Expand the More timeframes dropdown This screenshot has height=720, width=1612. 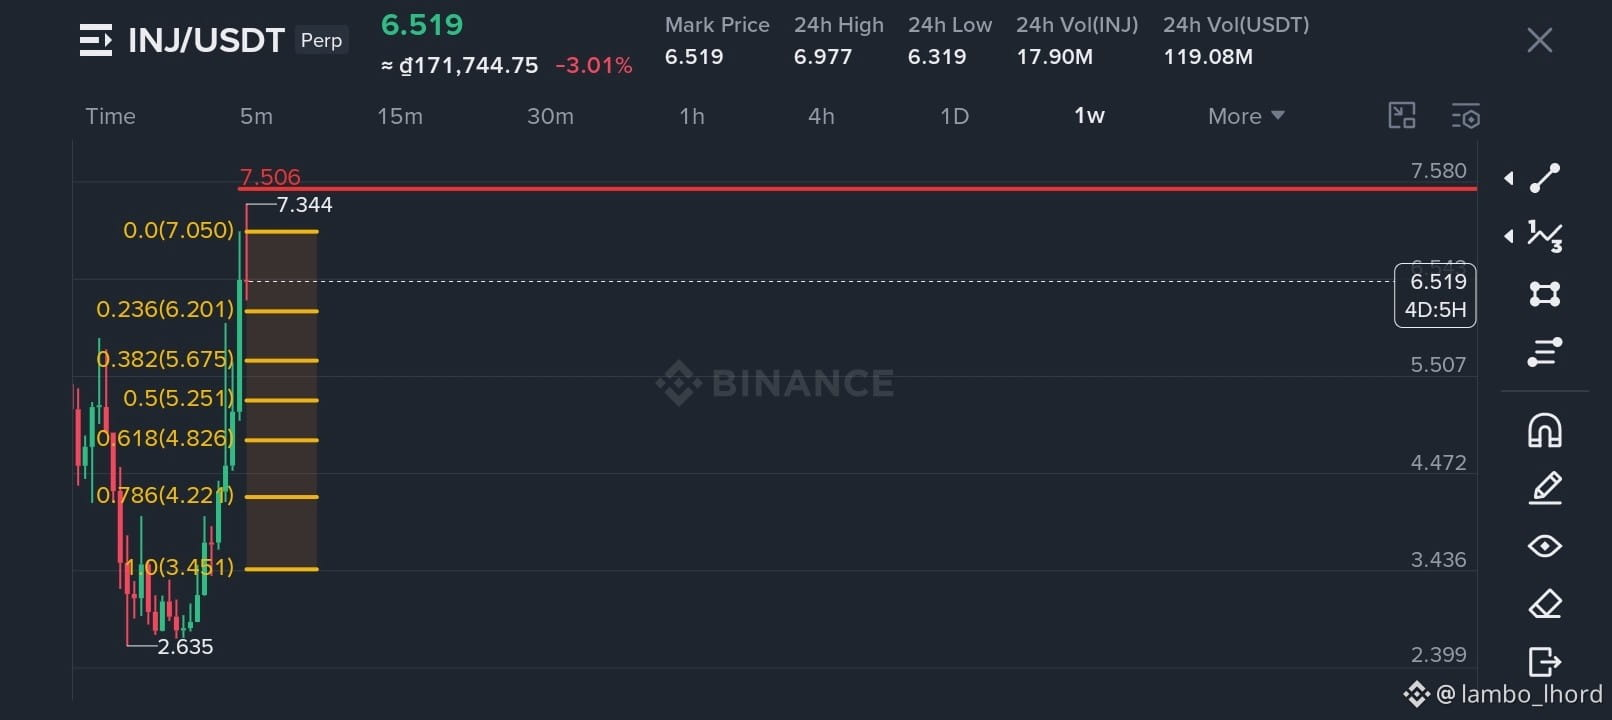(x=1246, y=116)
